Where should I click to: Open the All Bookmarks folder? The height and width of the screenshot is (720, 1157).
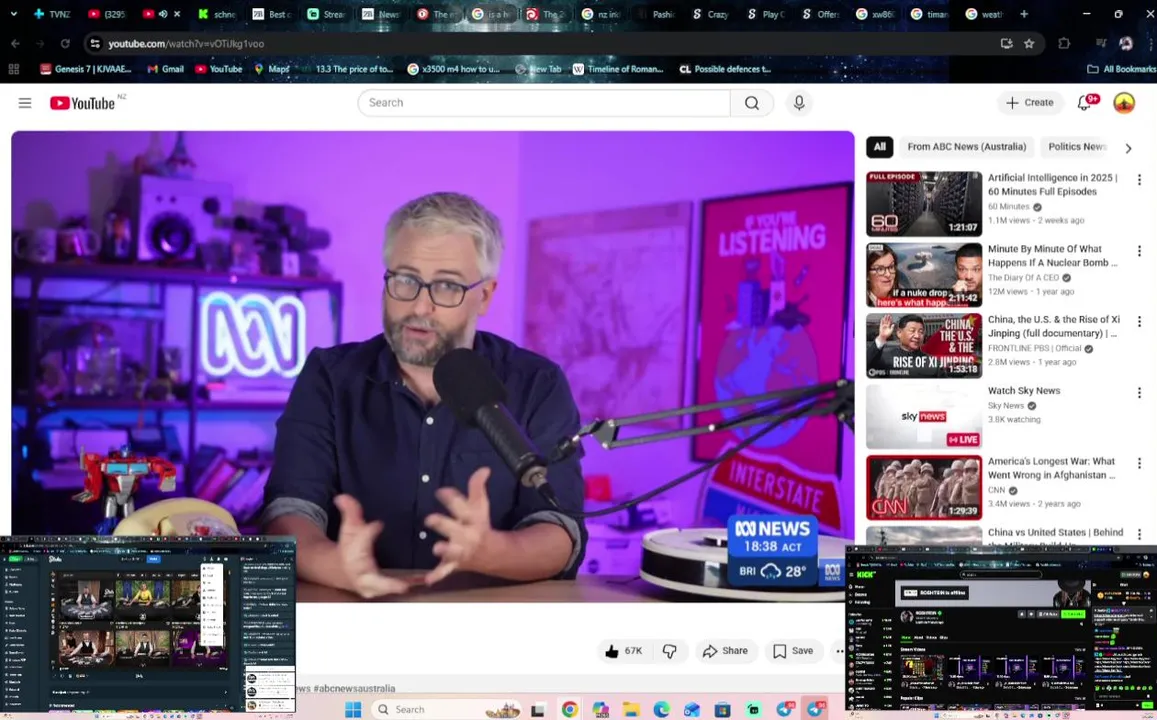(1121, 69)
